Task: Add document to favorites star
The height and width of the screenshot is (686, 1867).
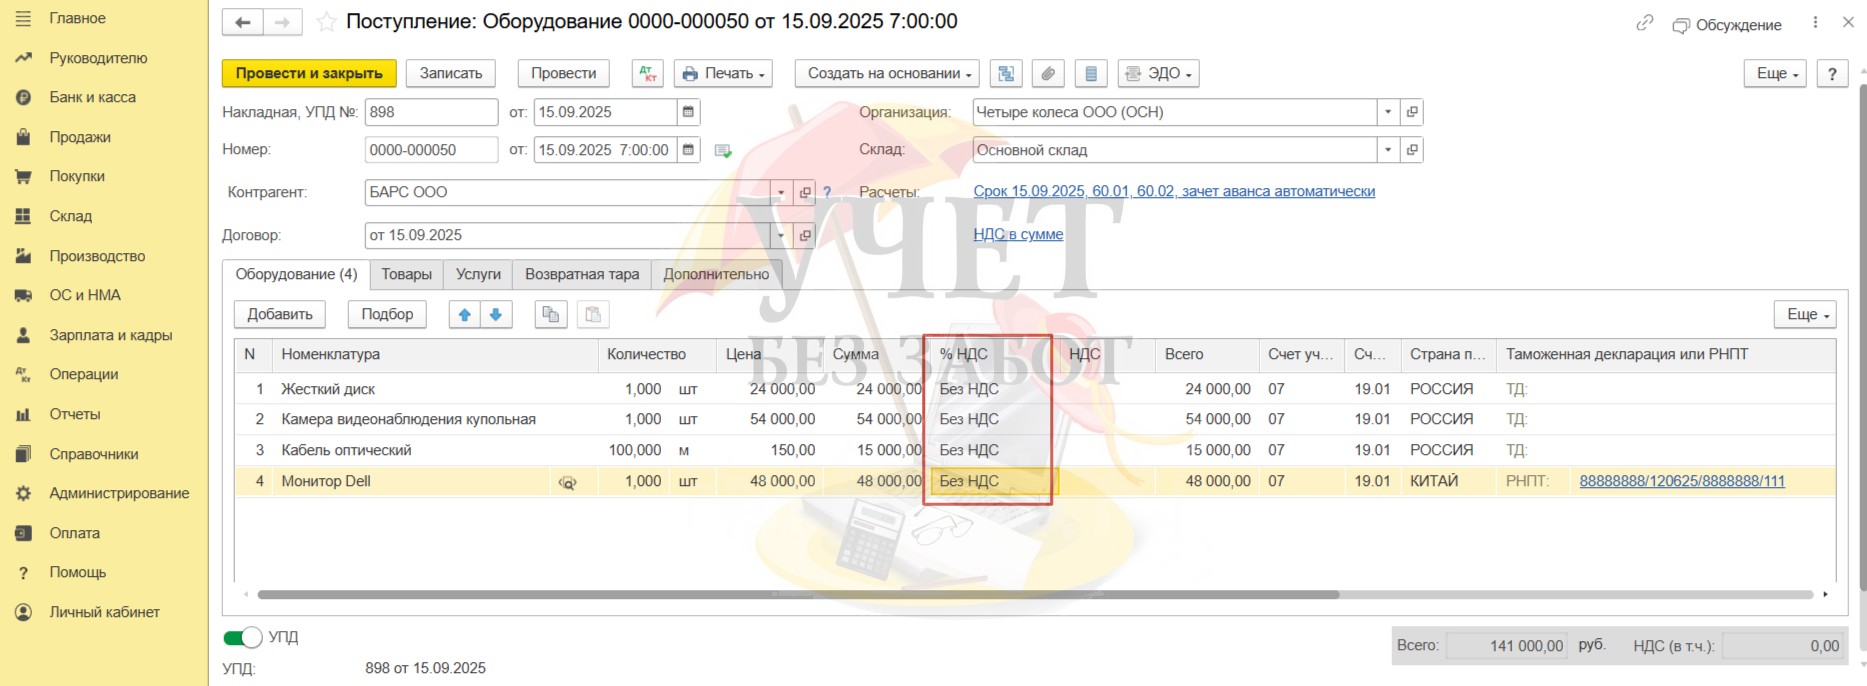Action: point(326,22)
